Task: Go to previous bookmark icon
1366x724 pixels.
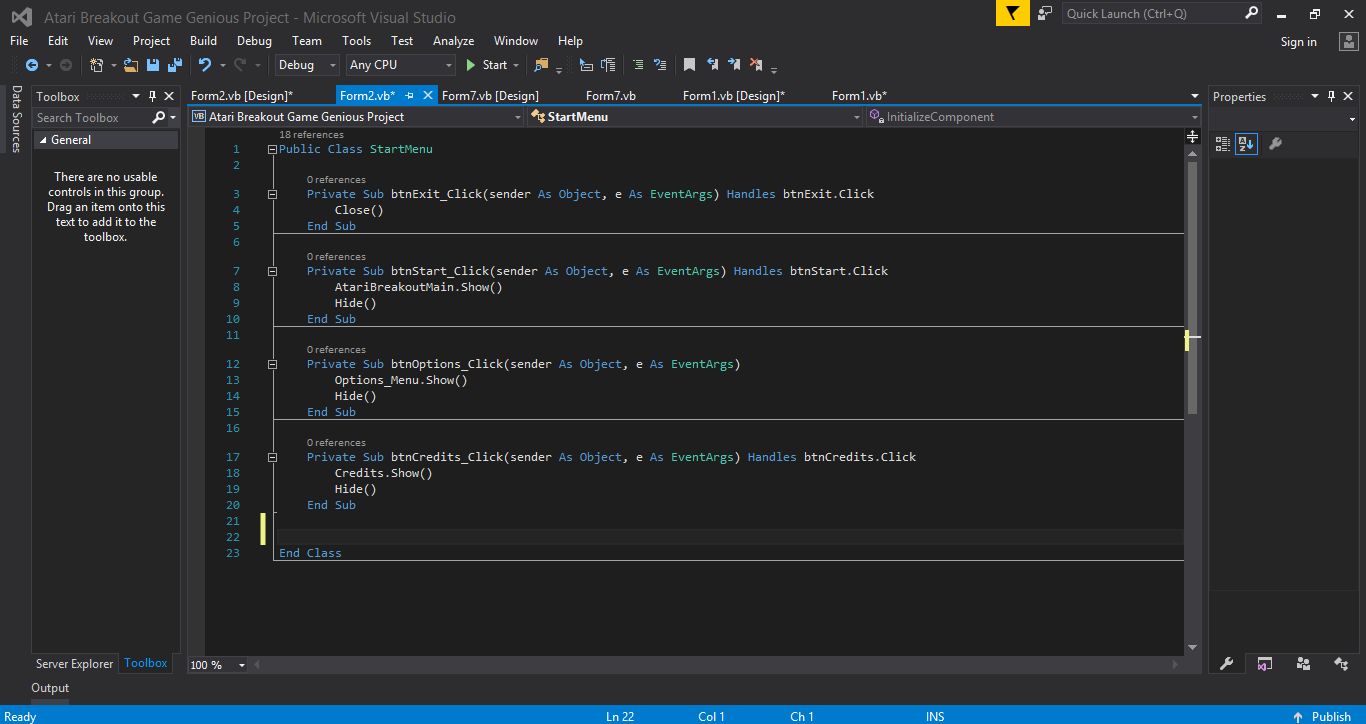Action: pyautogui.click(x=713, y=65)
